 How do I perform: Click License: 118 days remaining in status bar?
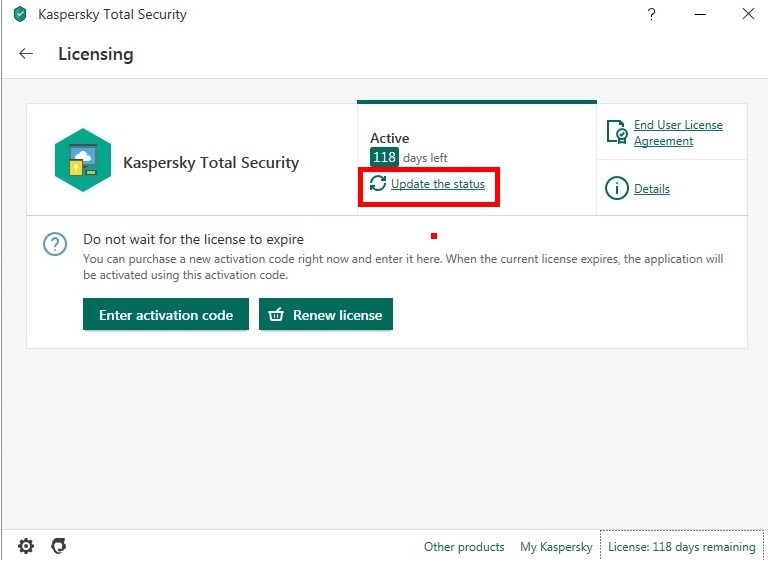682,547
